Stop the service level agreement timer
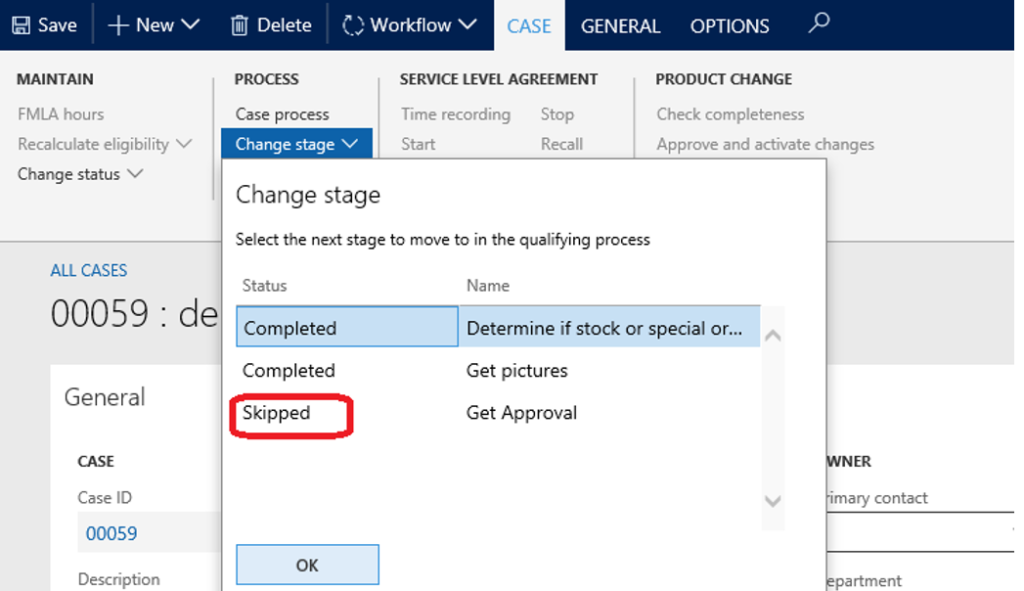Screen dimensions: 1024x591 (x=557, y=114)
